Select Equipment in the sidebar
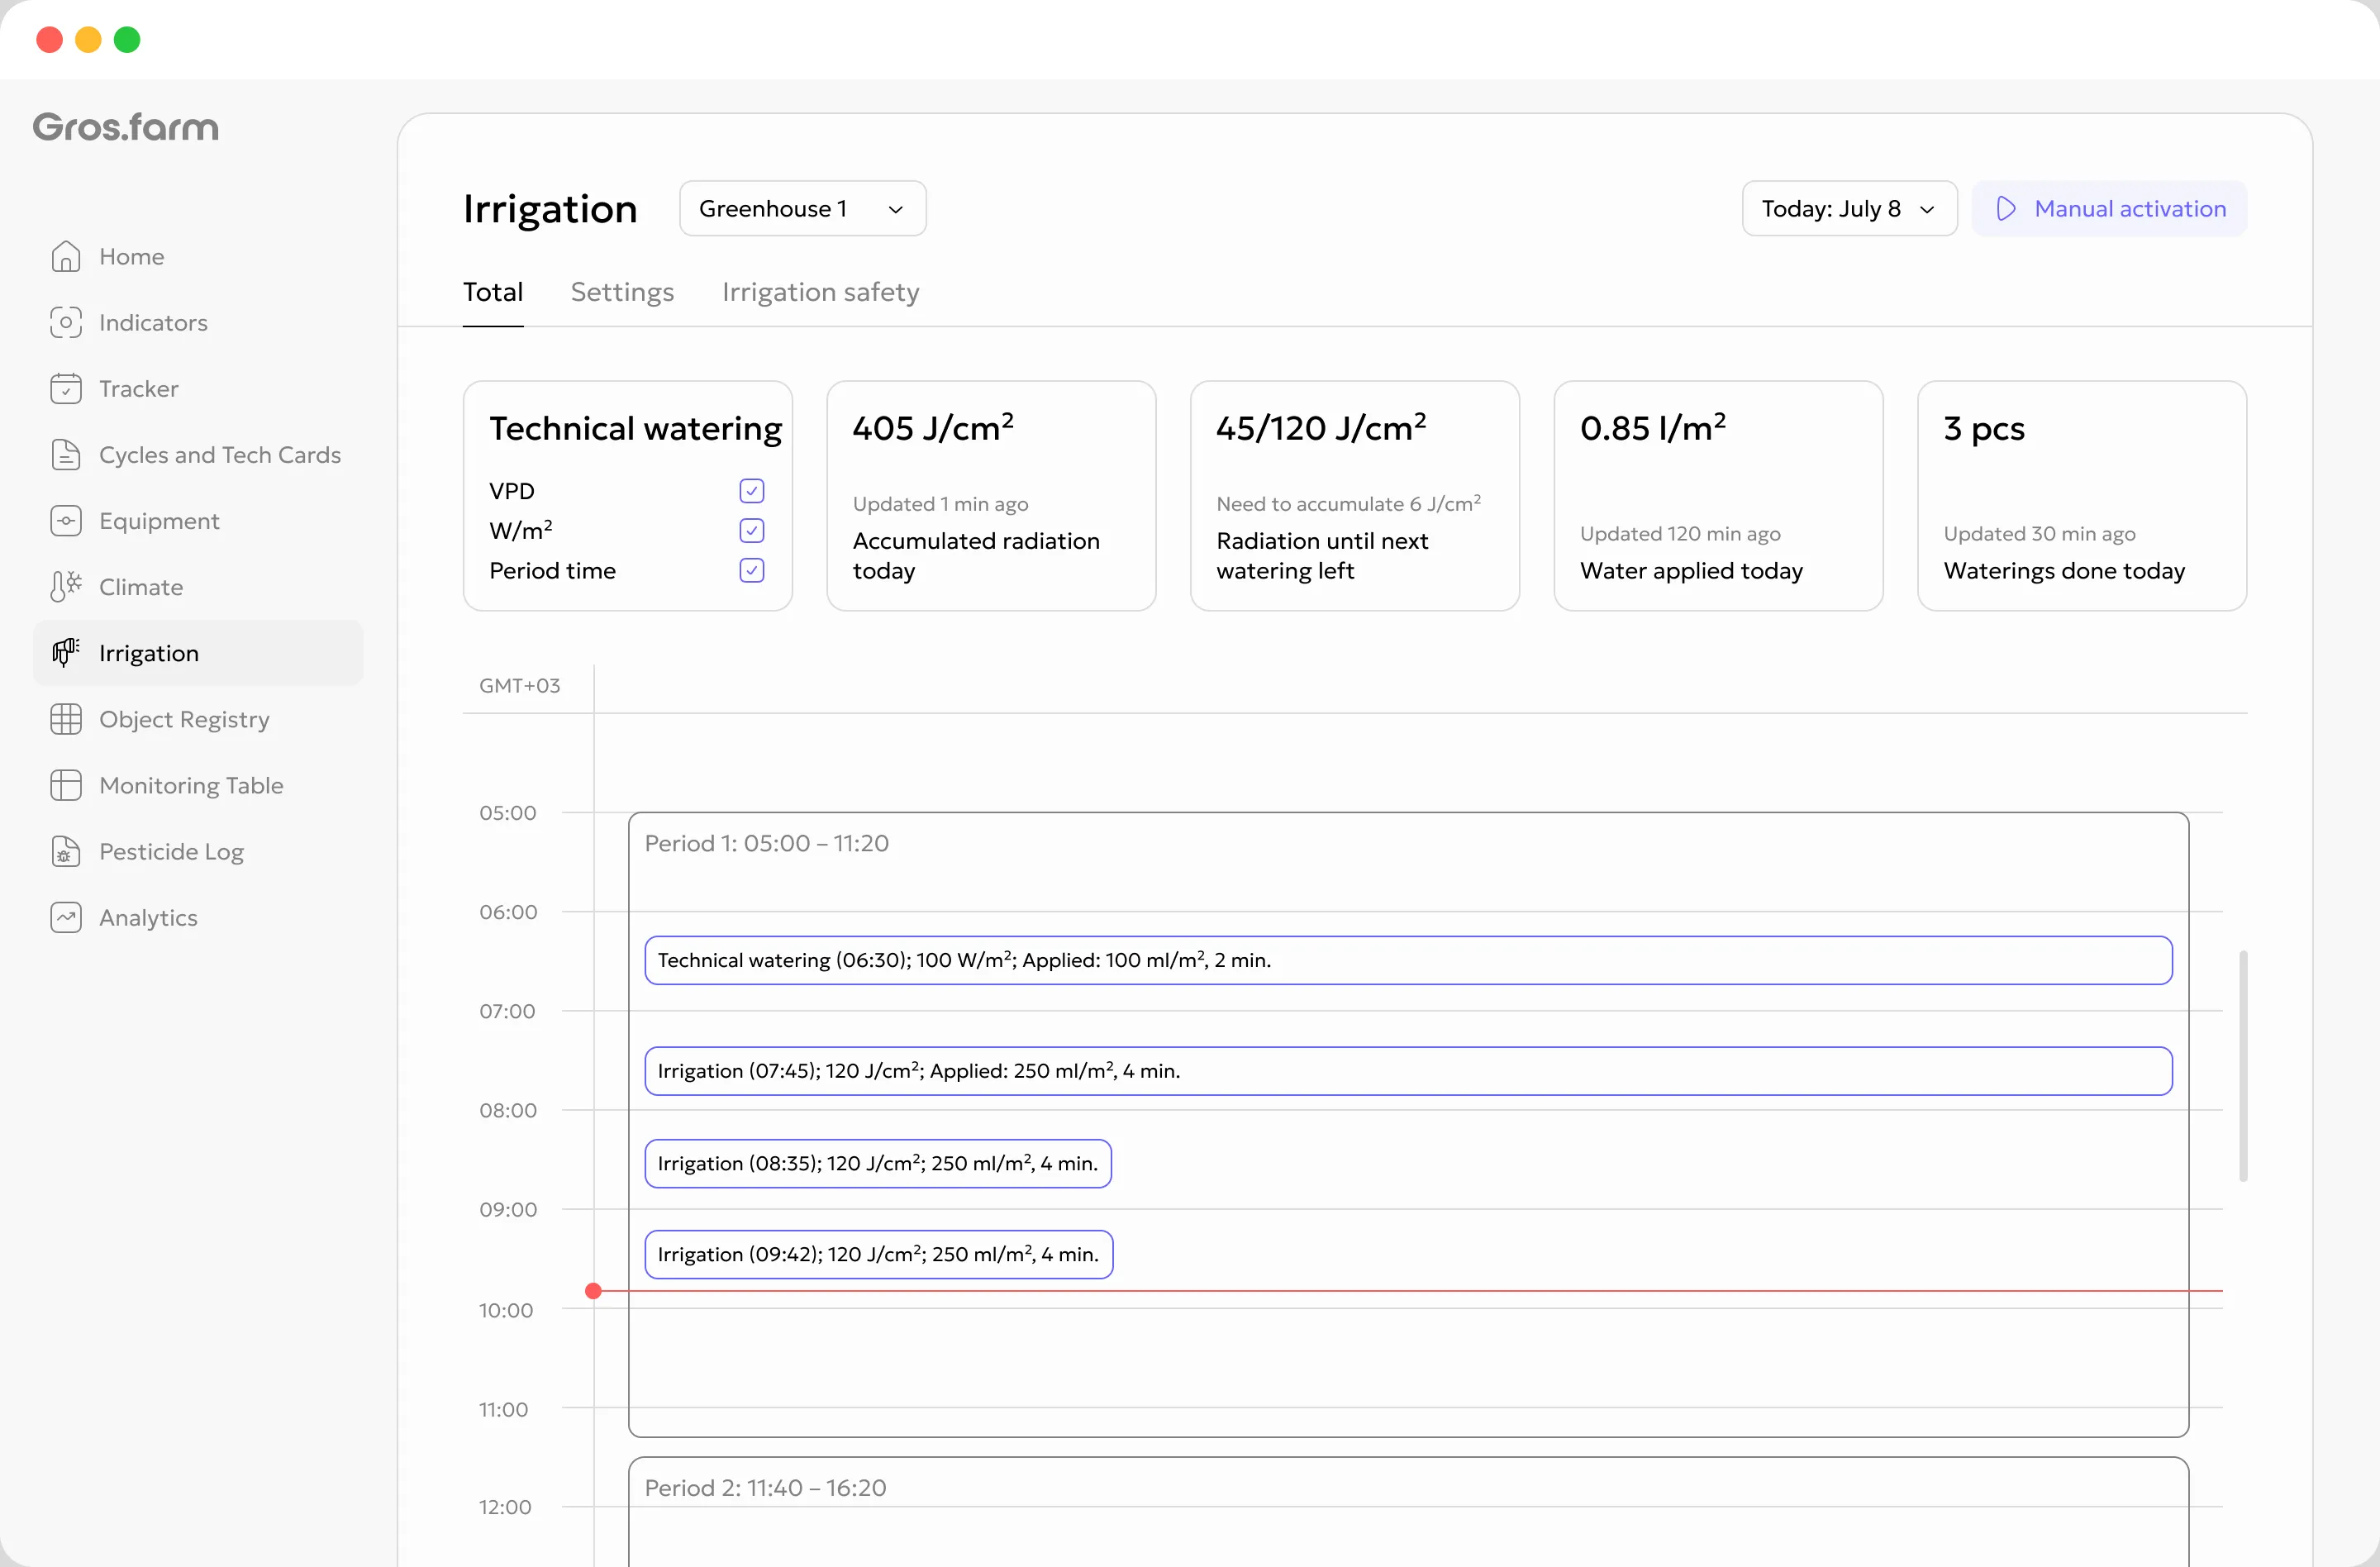Viewport: 2380px width, 1567px height. [x=198, y=520]
